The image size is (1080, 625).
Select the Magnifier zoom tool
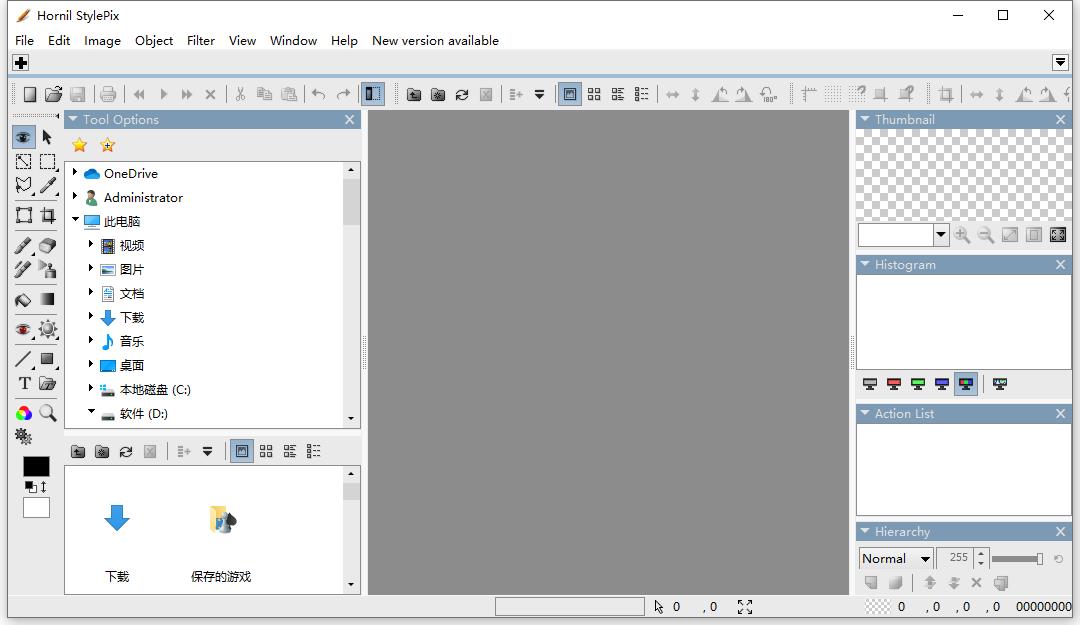[47, 413]
